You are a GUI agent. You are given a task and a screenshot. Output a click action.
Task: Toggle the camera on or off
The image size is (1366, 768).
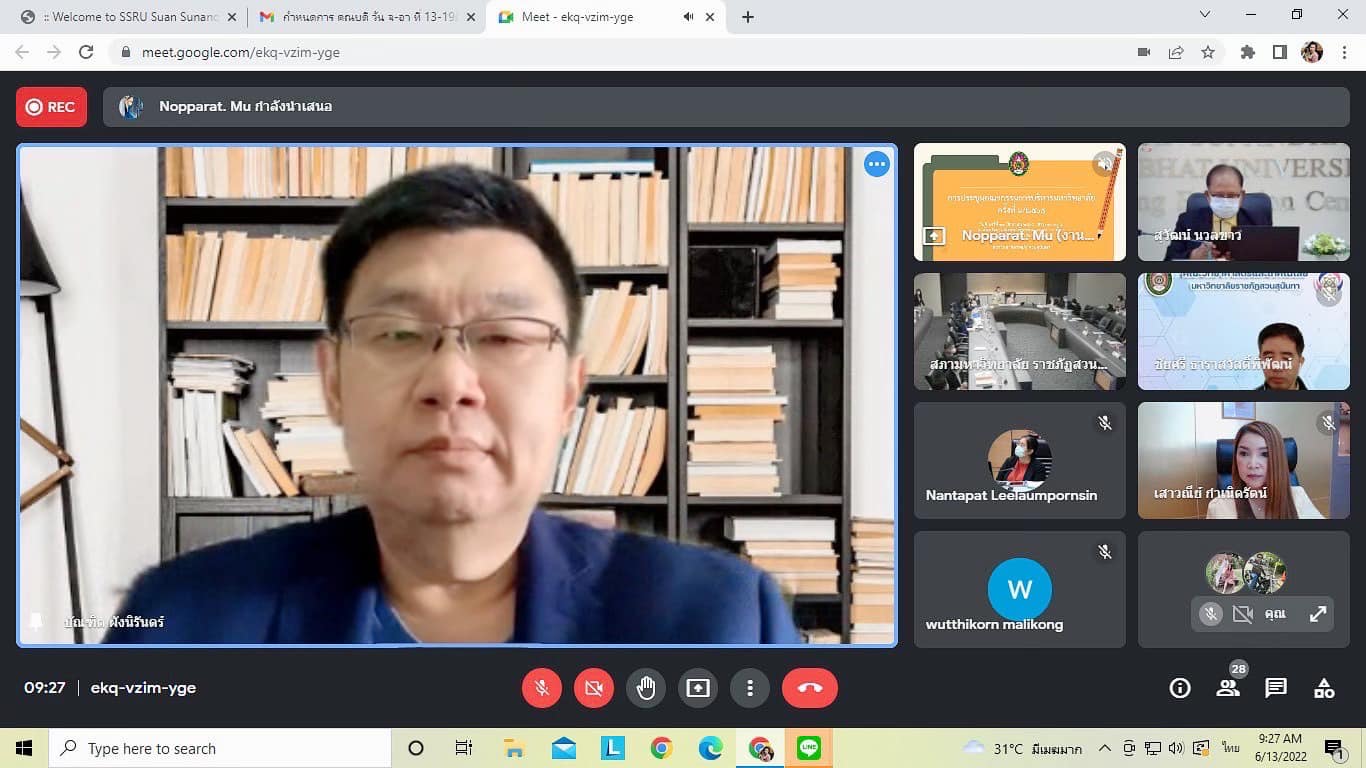(x=594, y=688)
